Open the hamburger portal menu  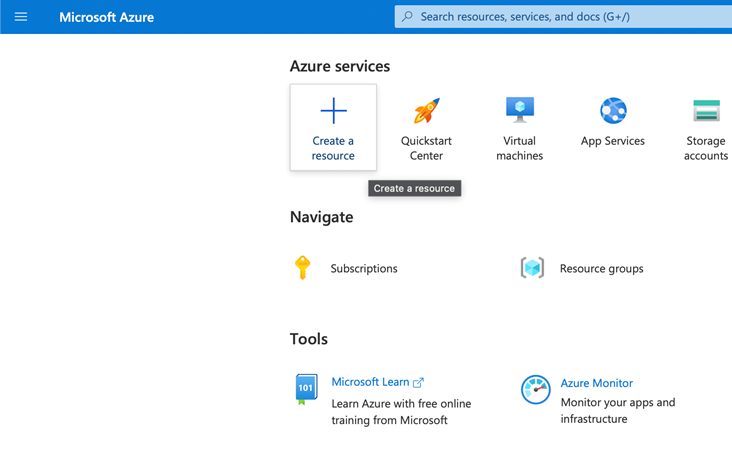[21, 17]
